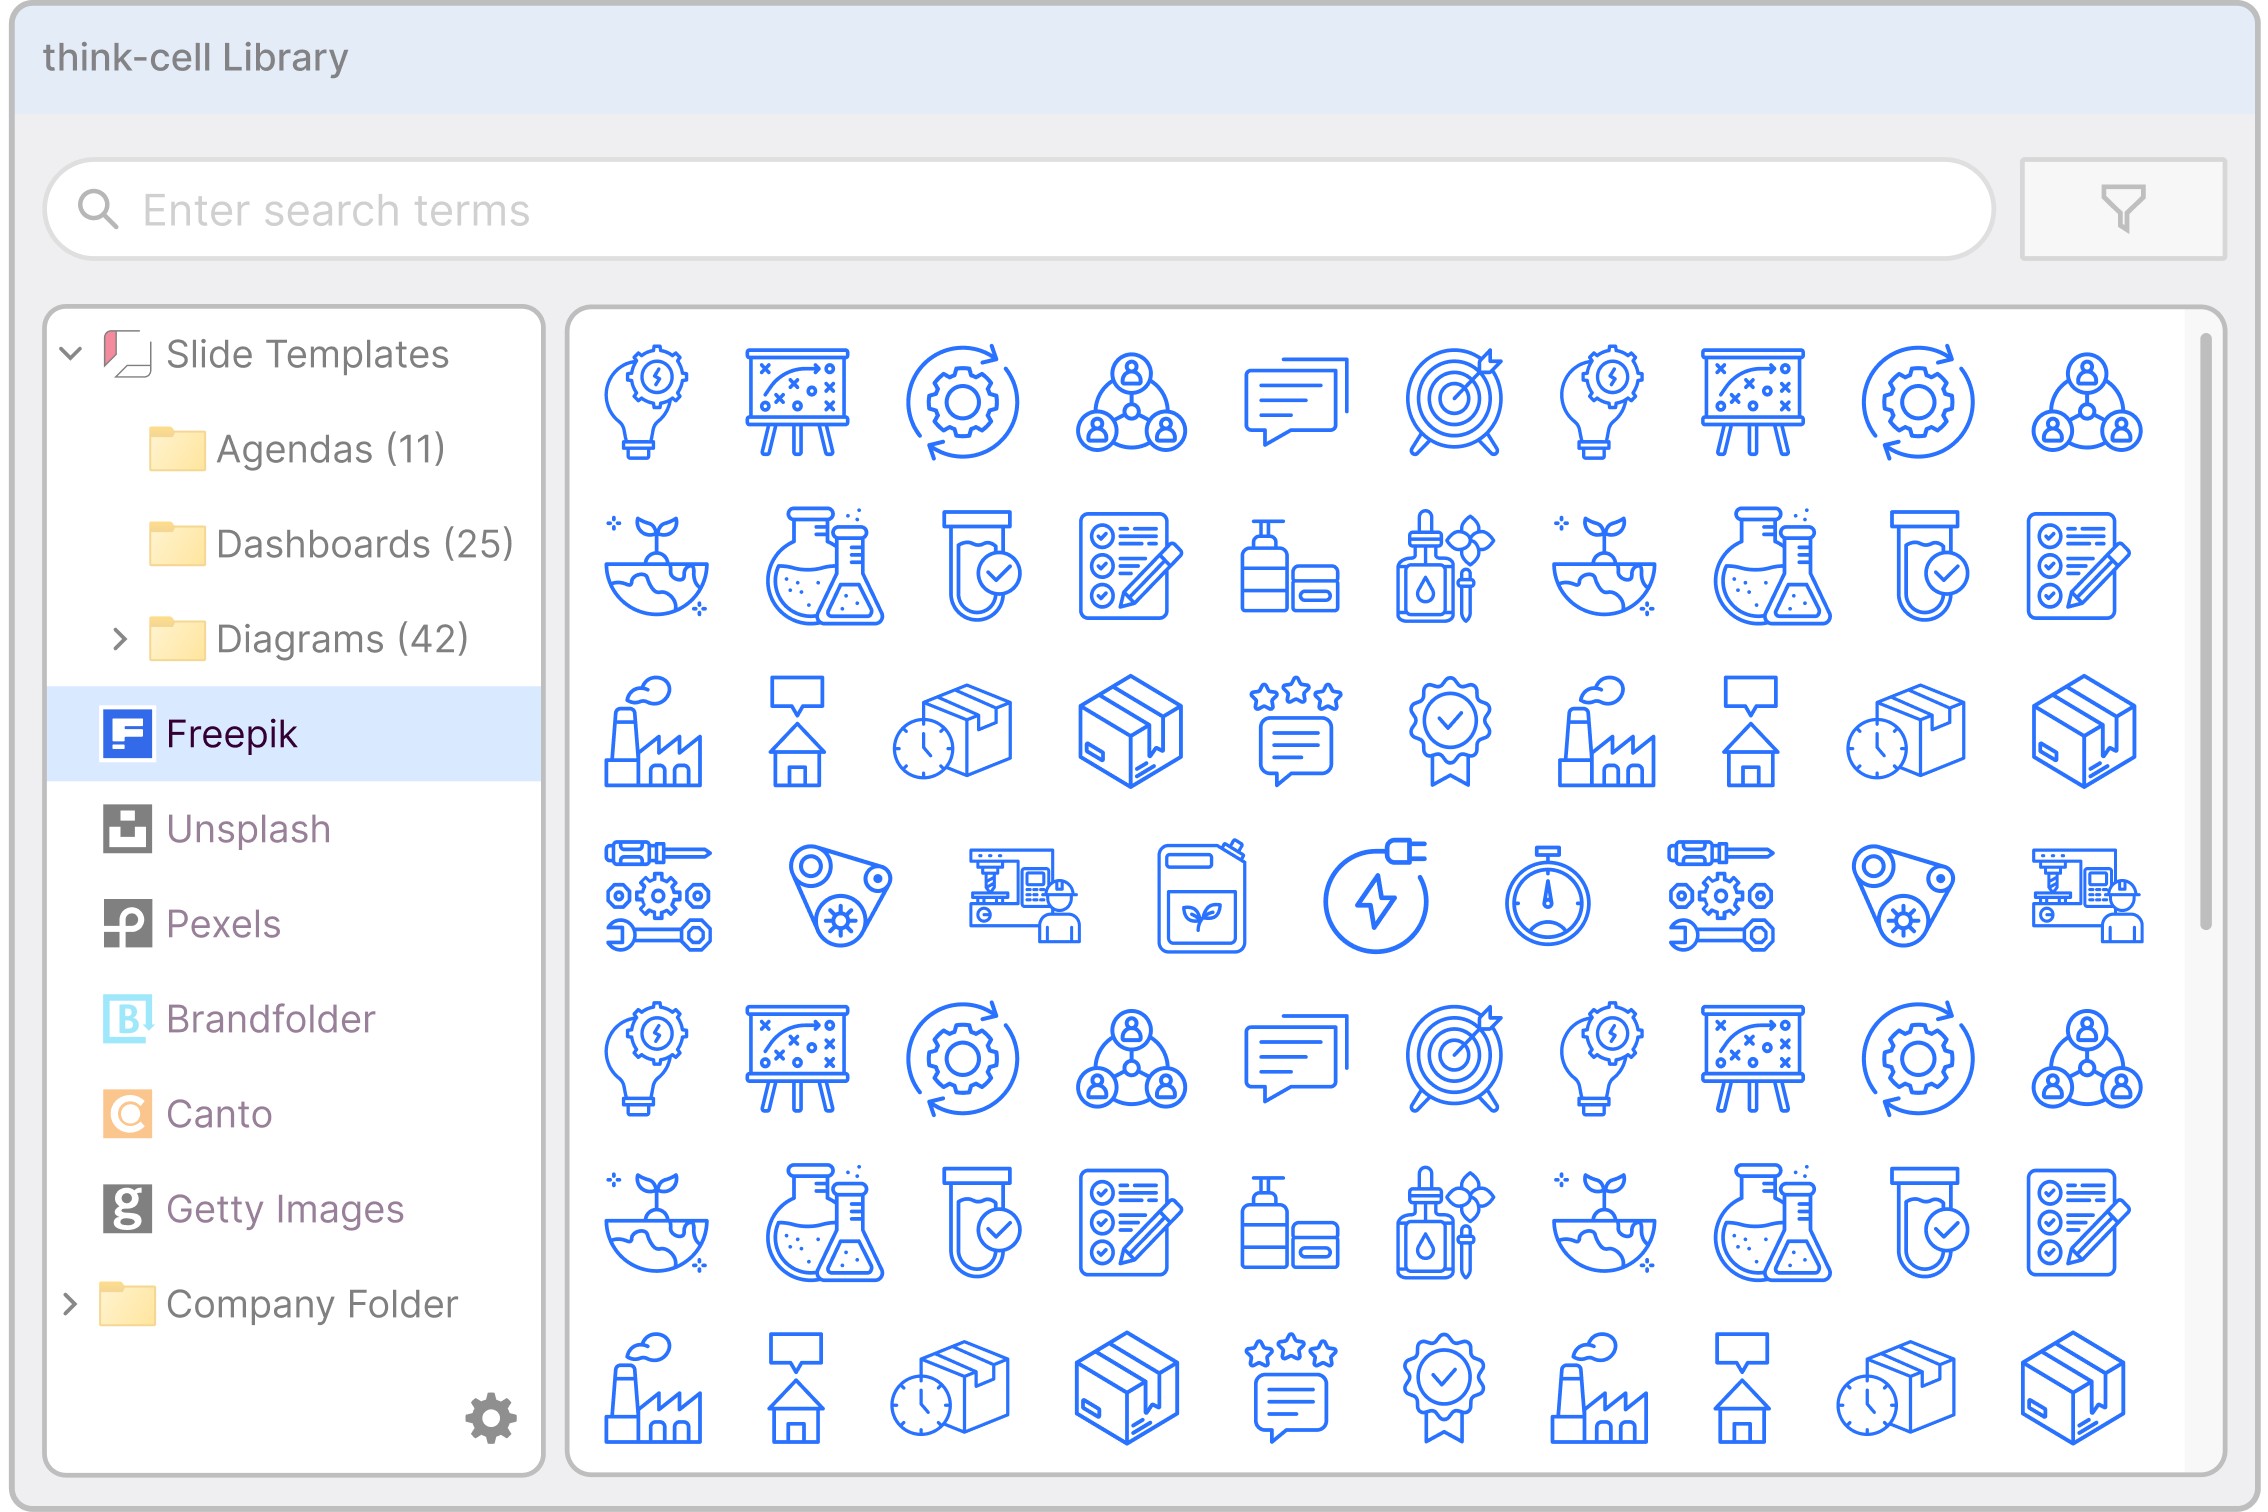Collapse the Slide Templates tree
Image resolution: width=2268 pixels, height=1512 pixels.
click(70, 354)
